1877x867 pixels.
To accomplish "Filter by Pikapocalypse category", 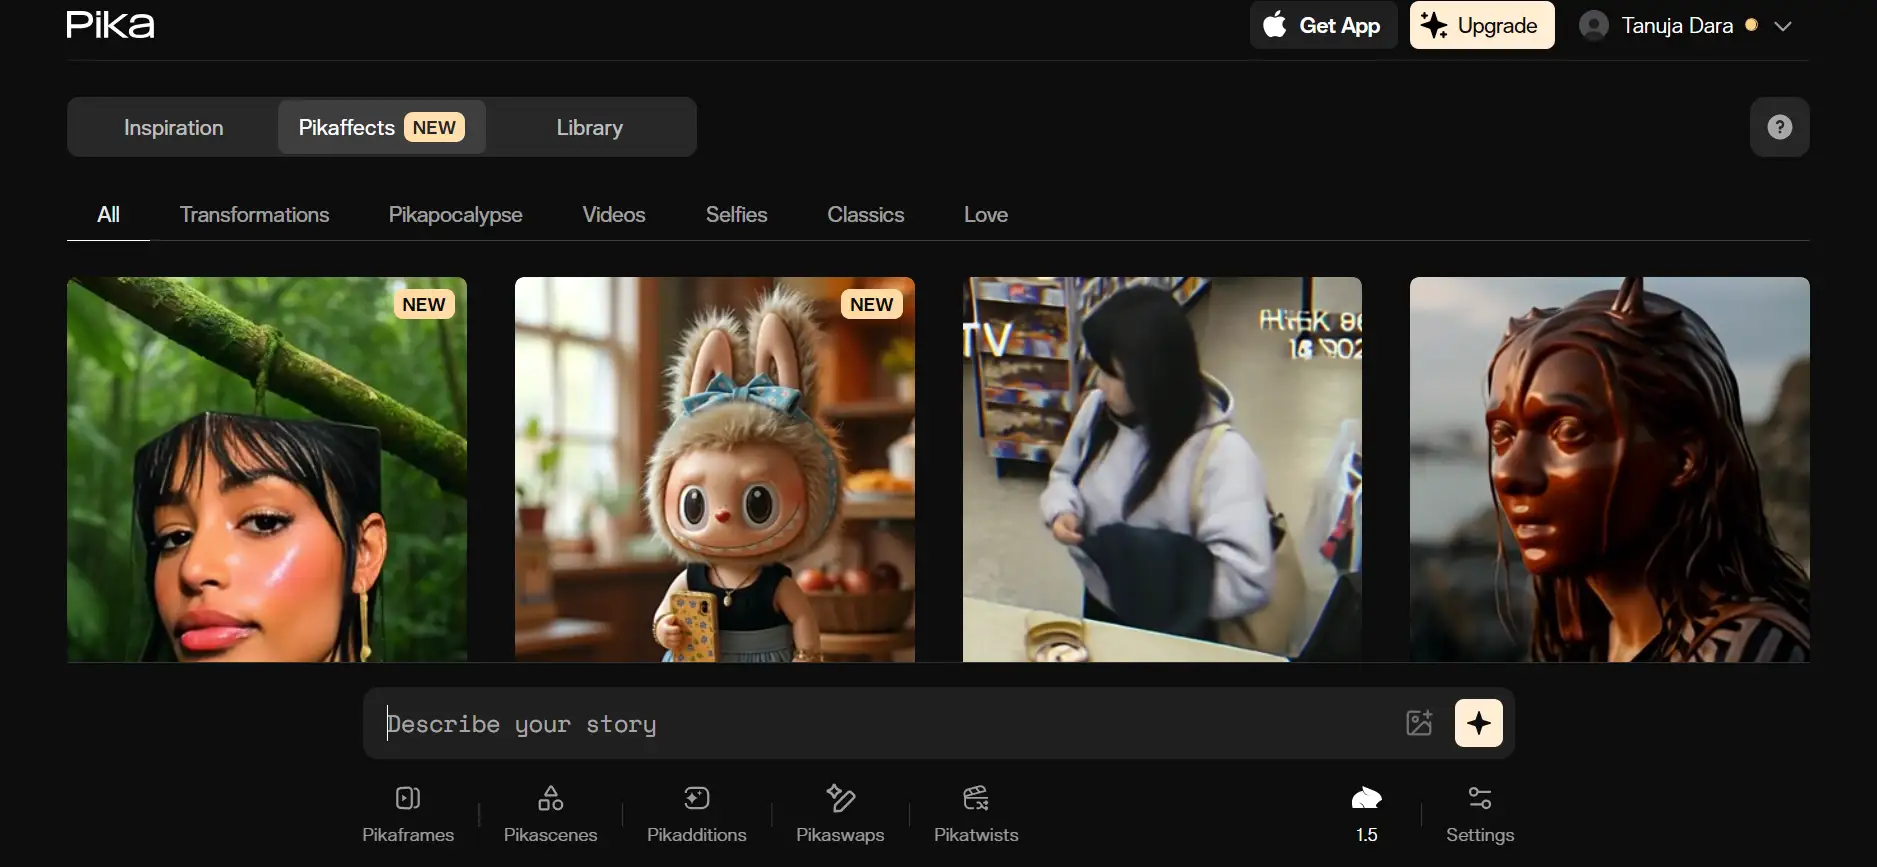I will pos(455,215).
